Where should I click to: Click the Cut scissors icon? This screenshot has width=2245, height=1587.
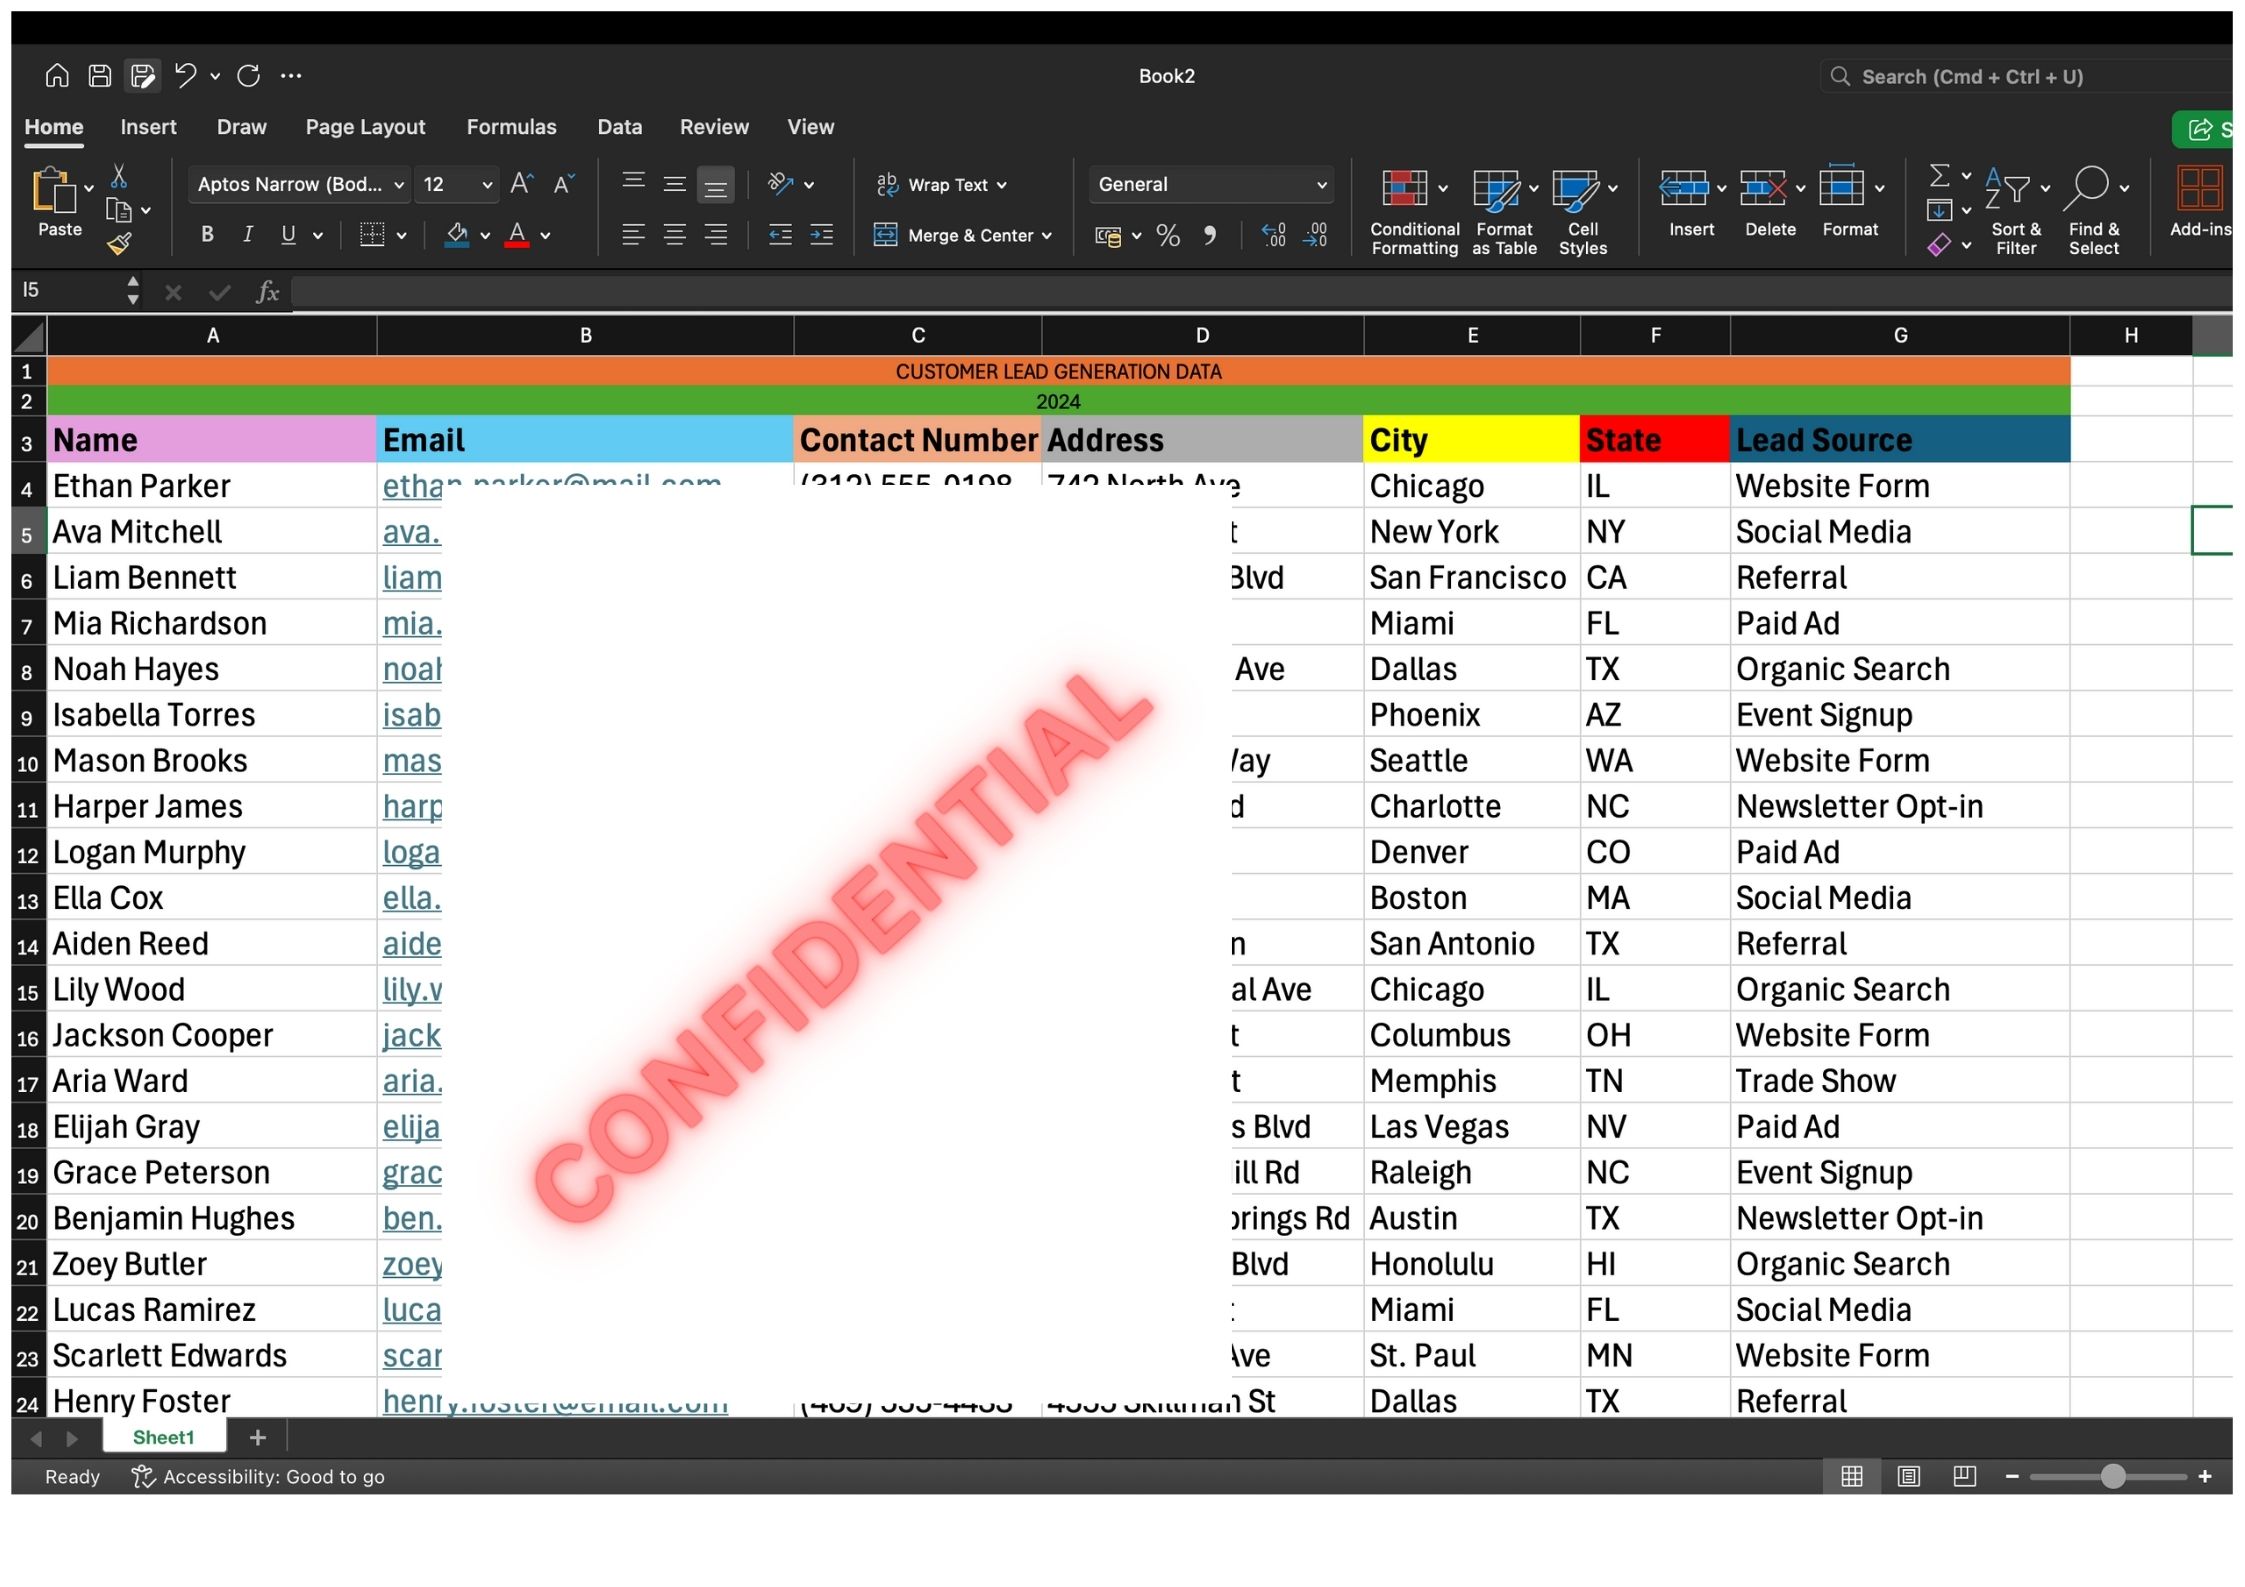[x=119, y=177]
